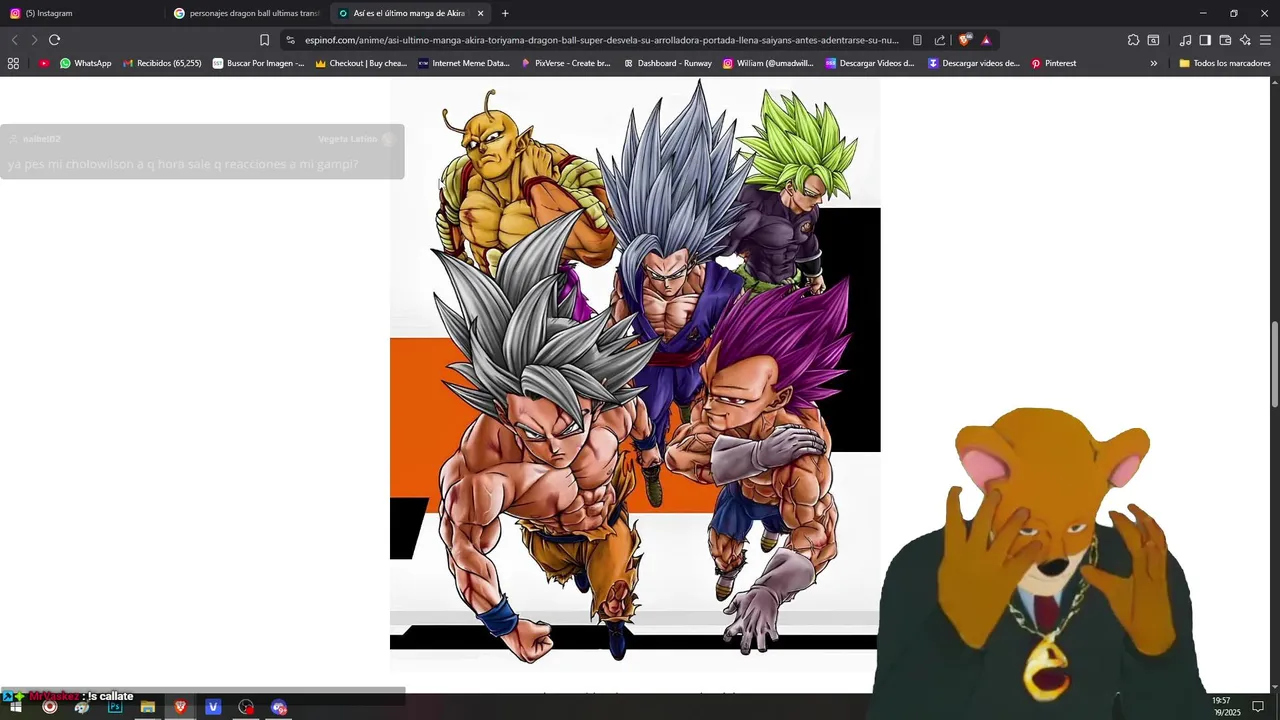1280x720 pixels.
Task: Open the site information icon in address bar
Action: point(290,40)
